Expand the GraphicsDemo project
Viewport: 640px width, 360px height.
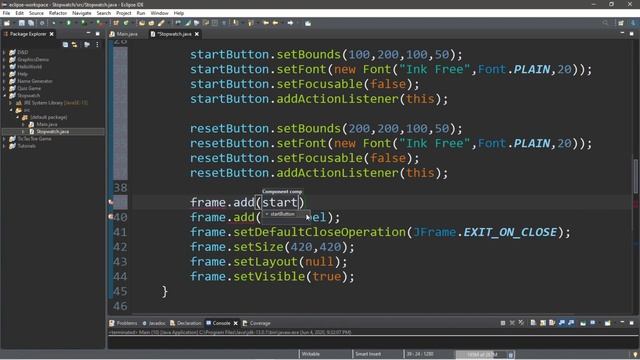[x=4, y=60]
